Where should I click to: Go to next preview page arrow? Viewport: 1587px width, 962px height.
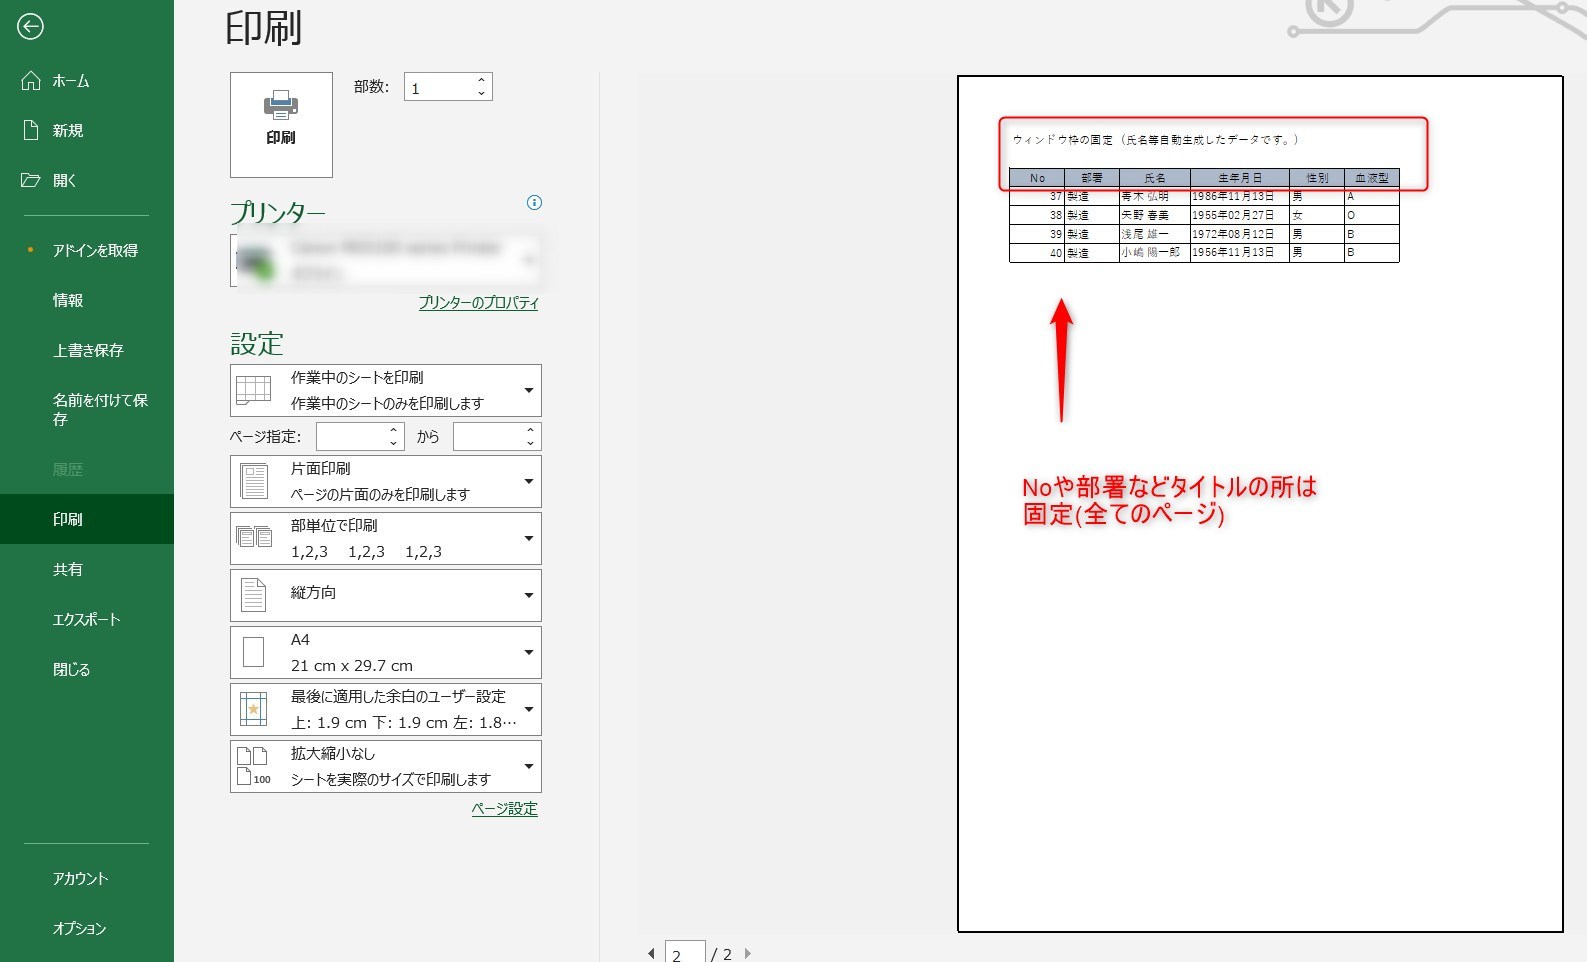pyautogui.click(x=747, y=954)
